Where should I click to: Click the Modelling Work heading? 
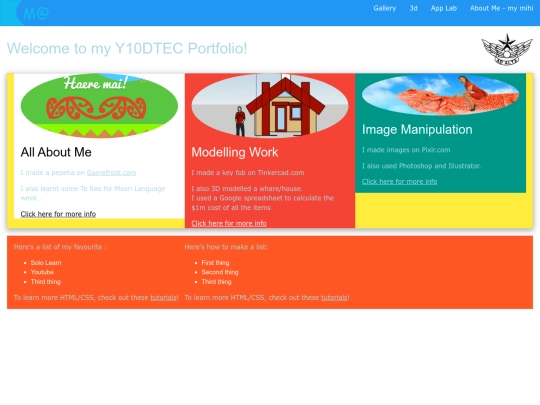(235, 152)
